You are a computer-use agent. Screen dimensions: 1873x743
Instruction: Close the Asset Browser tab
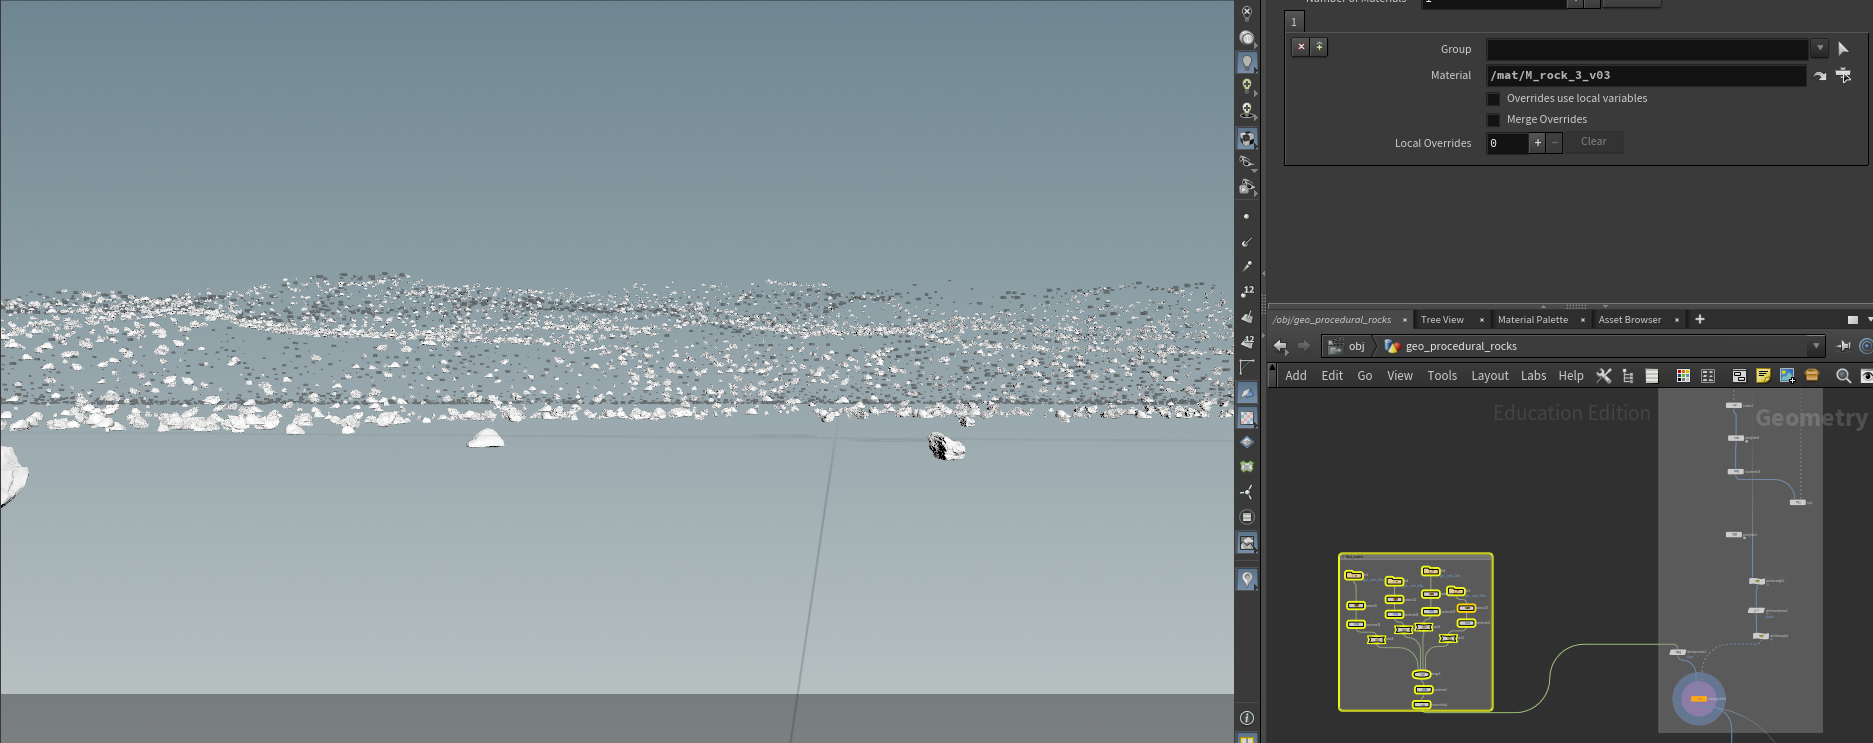pos(1677,320)
